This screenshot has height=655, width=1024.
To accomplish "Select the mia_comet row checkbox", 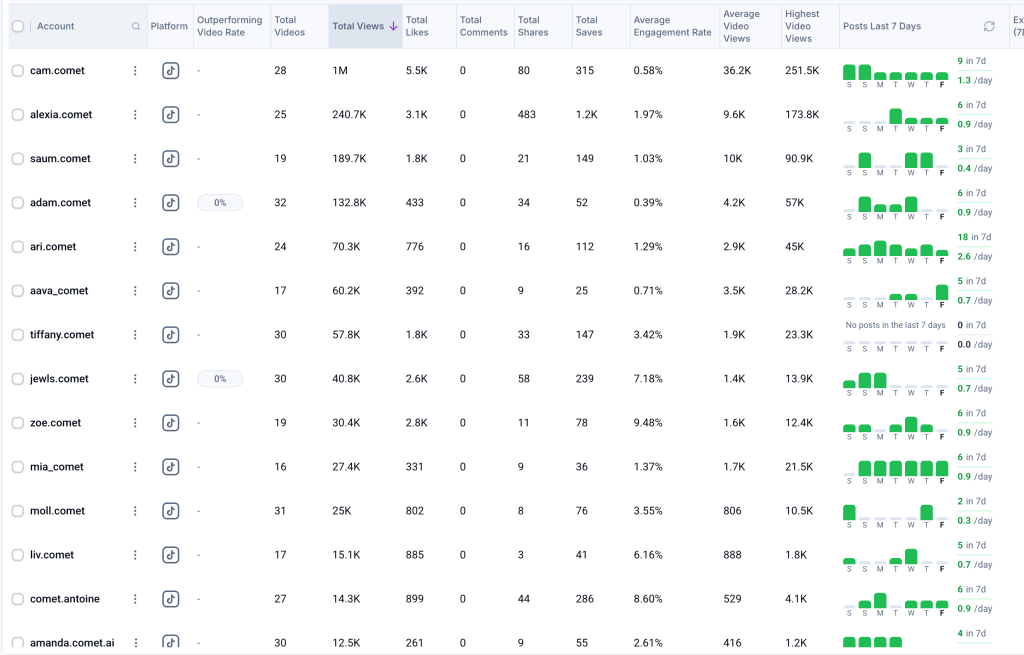I will (x=18, y=467).
